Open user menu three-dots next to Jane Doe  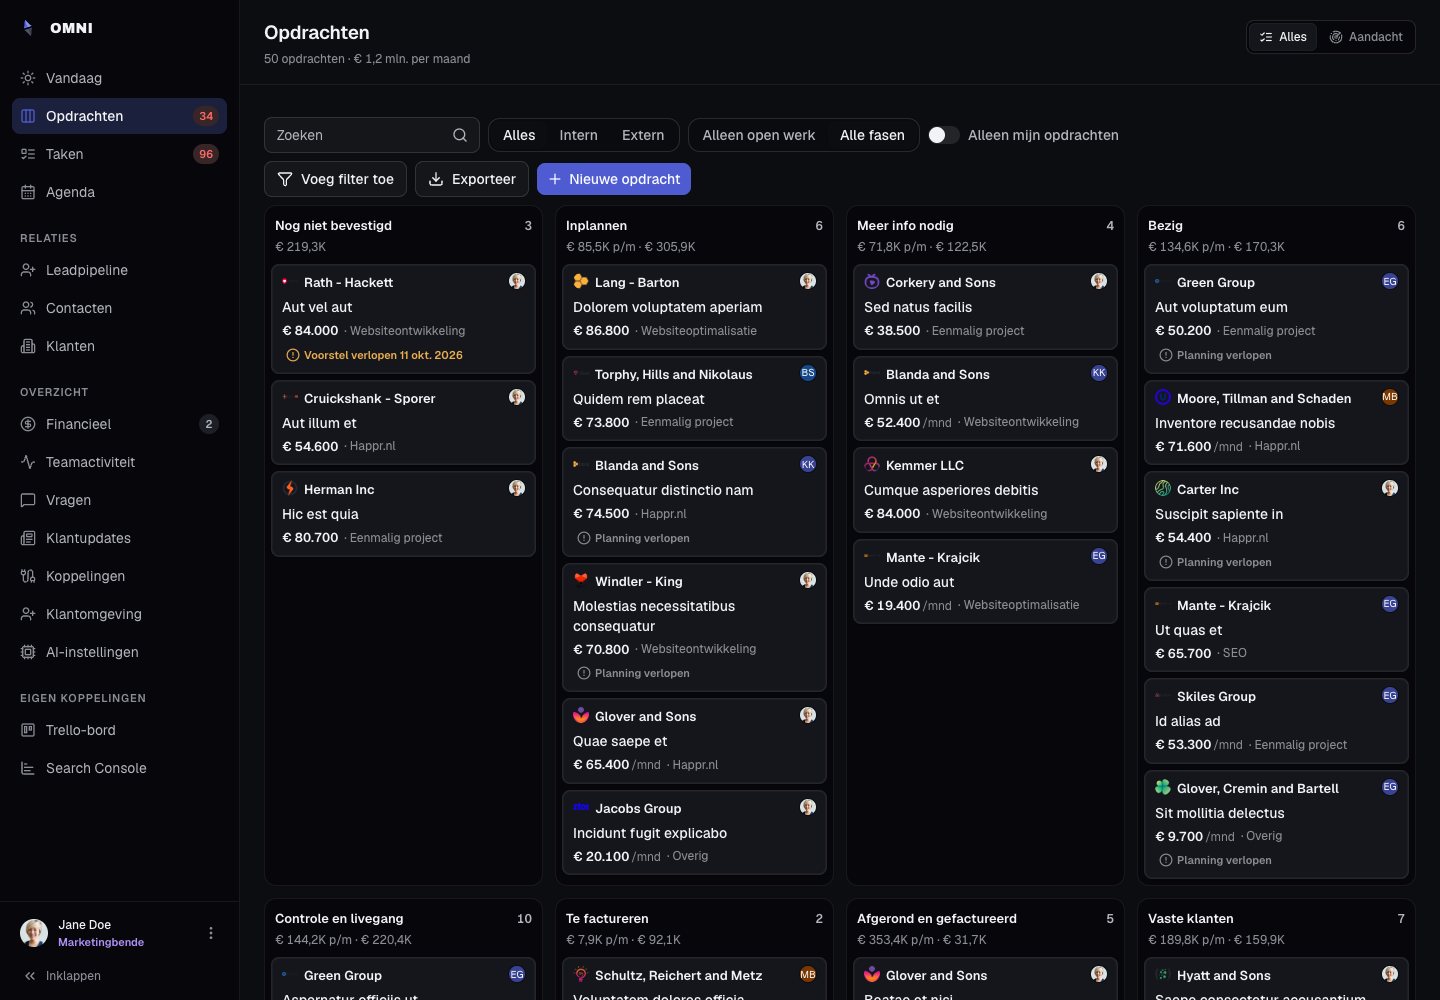tap(211, 933)
